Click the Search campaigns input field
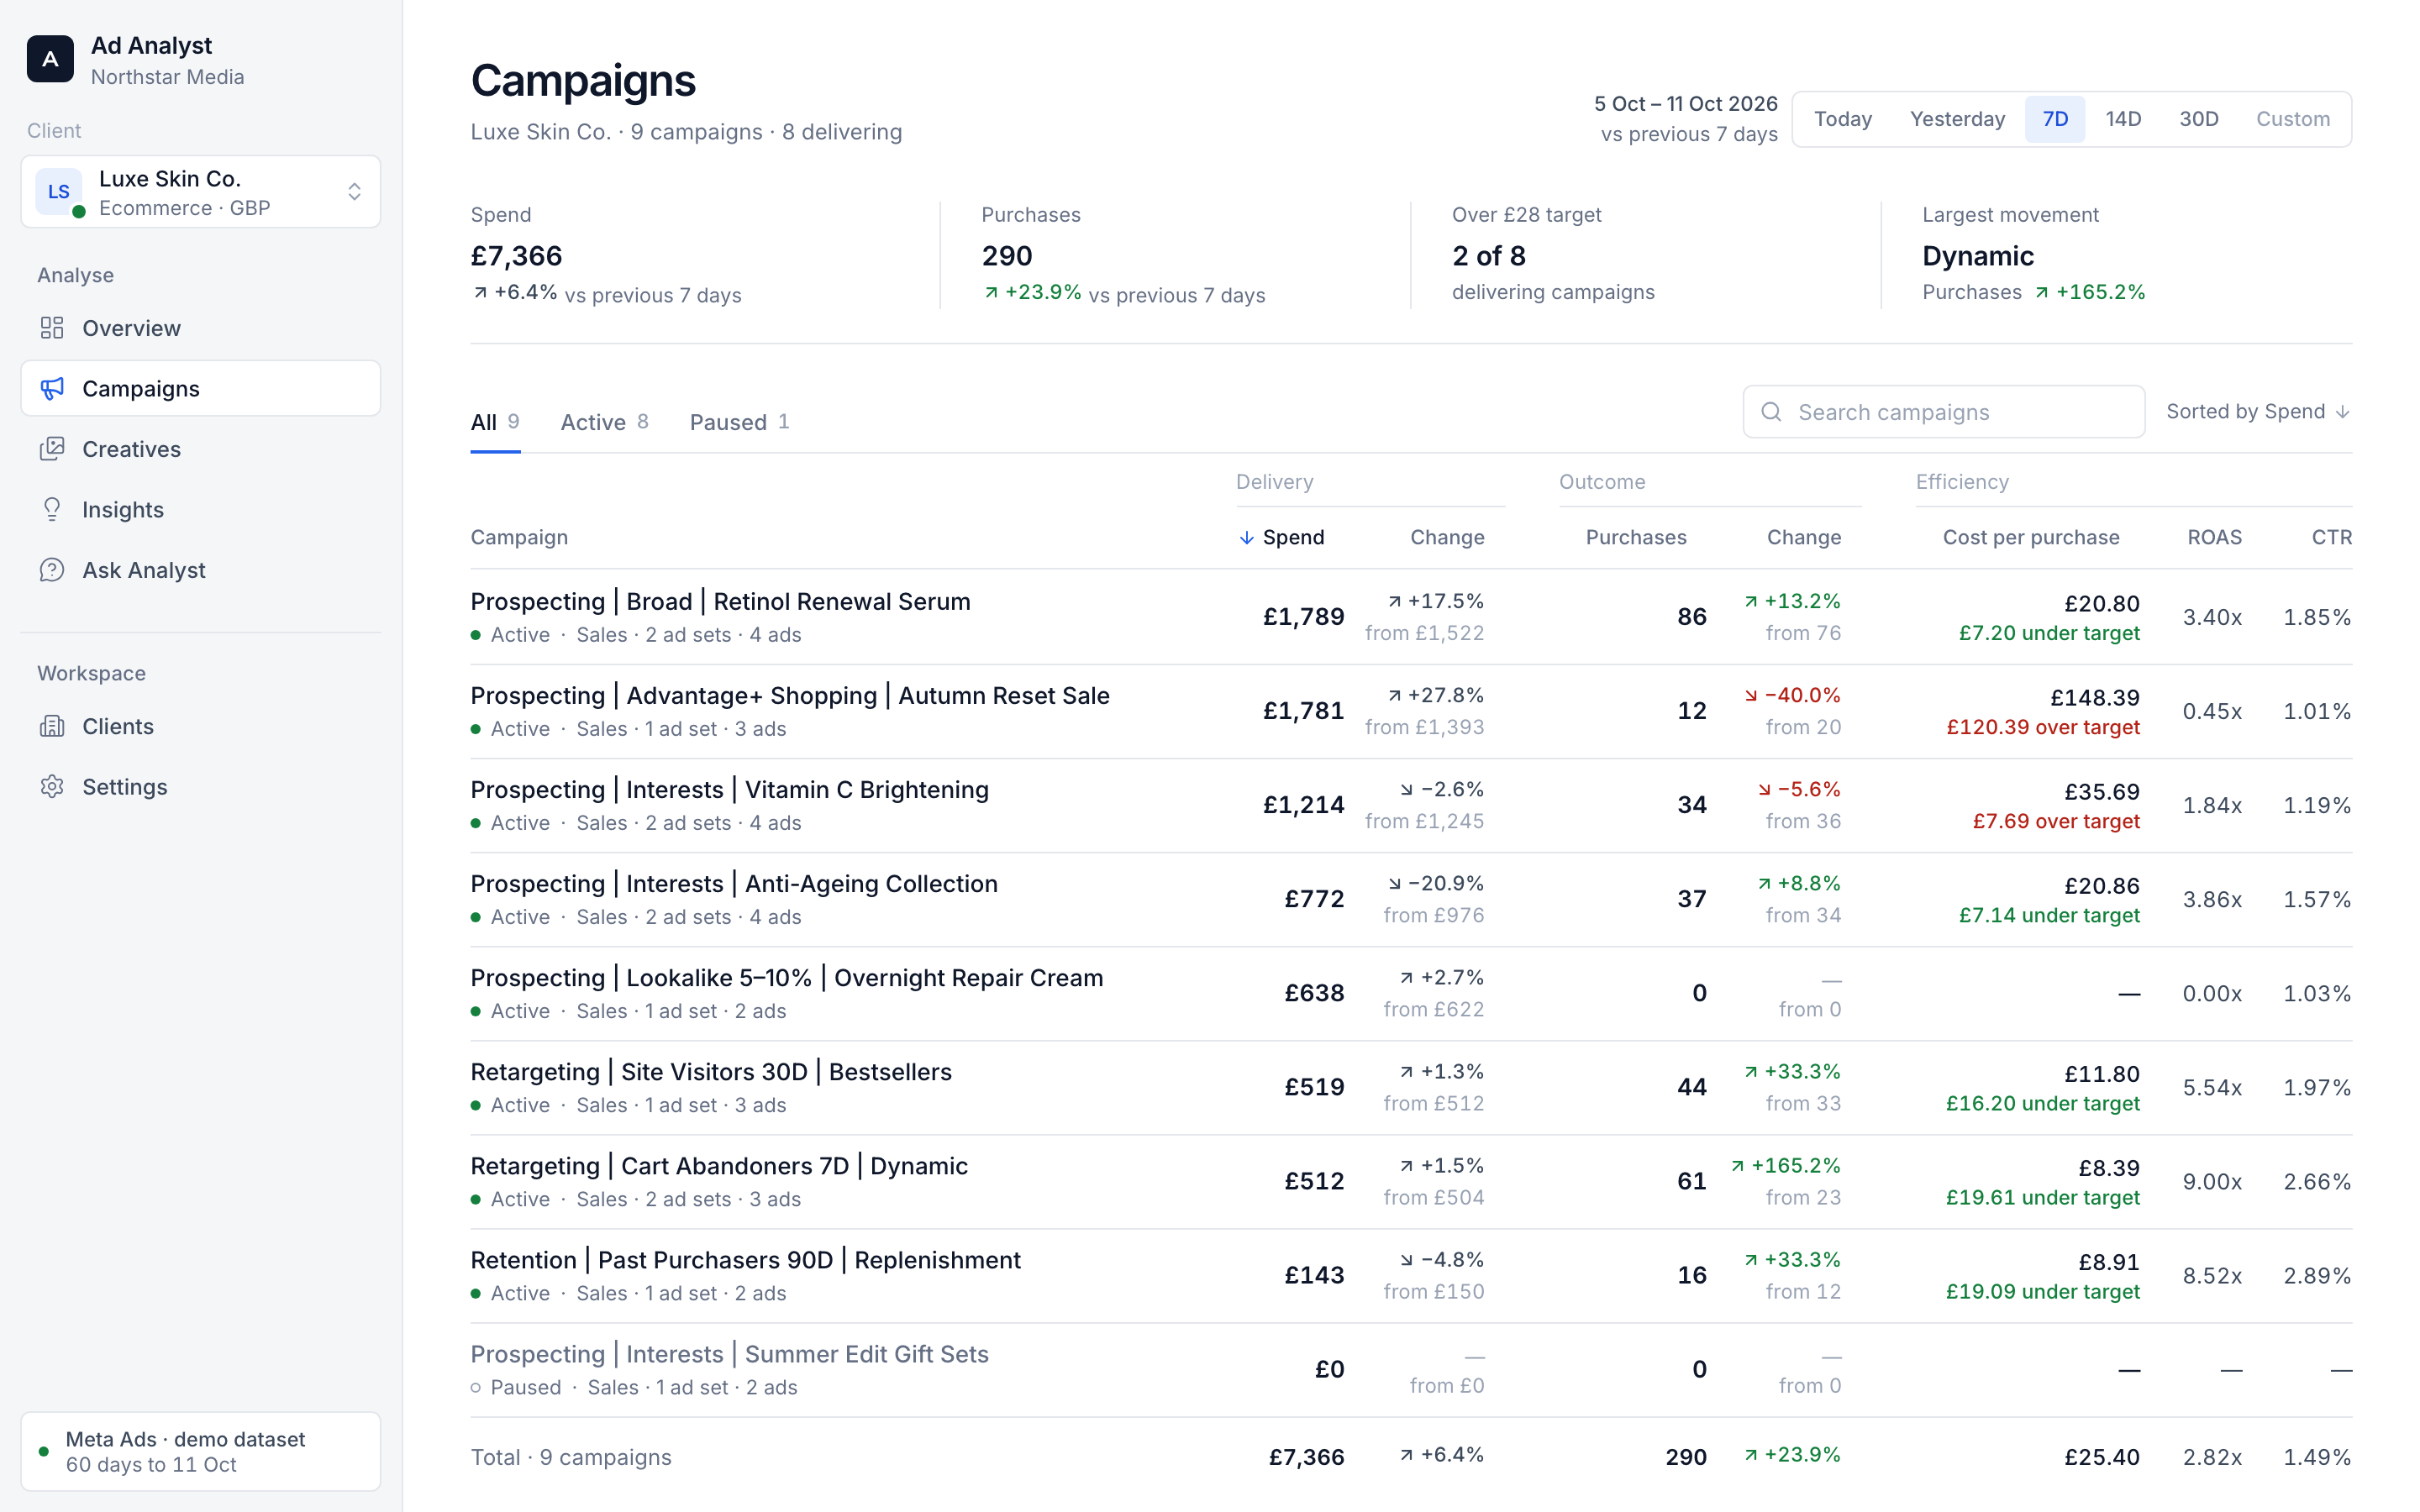The width and height of the screenshot is (2420, 1512). 1943,412
